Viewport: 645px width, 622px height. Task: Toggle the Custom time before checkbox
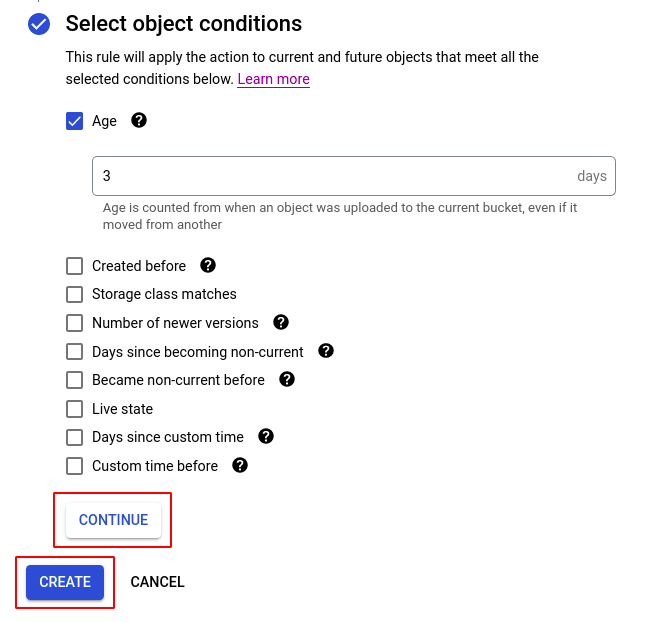(74, 466)
